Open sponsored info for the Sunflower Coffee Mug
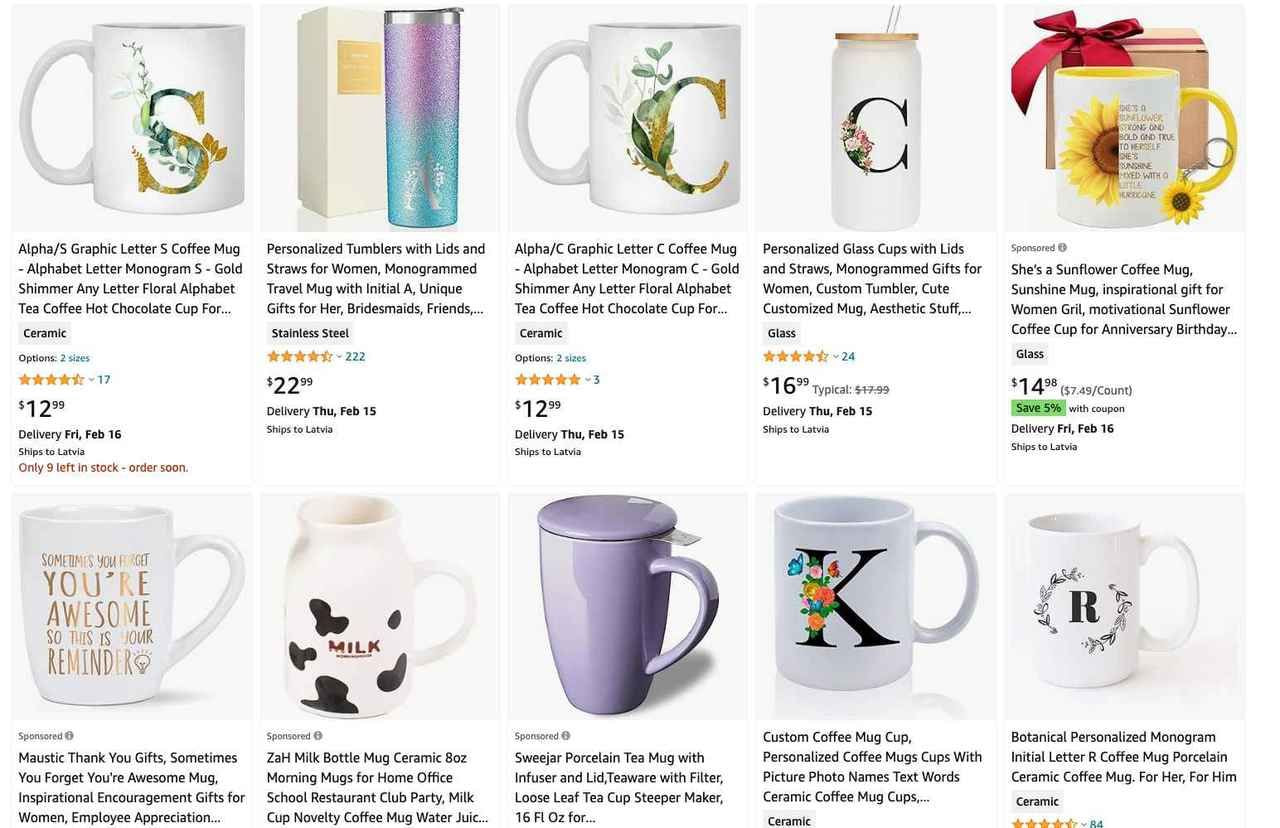This screenshot has width=1280, height=828. tap(1060, 246)
